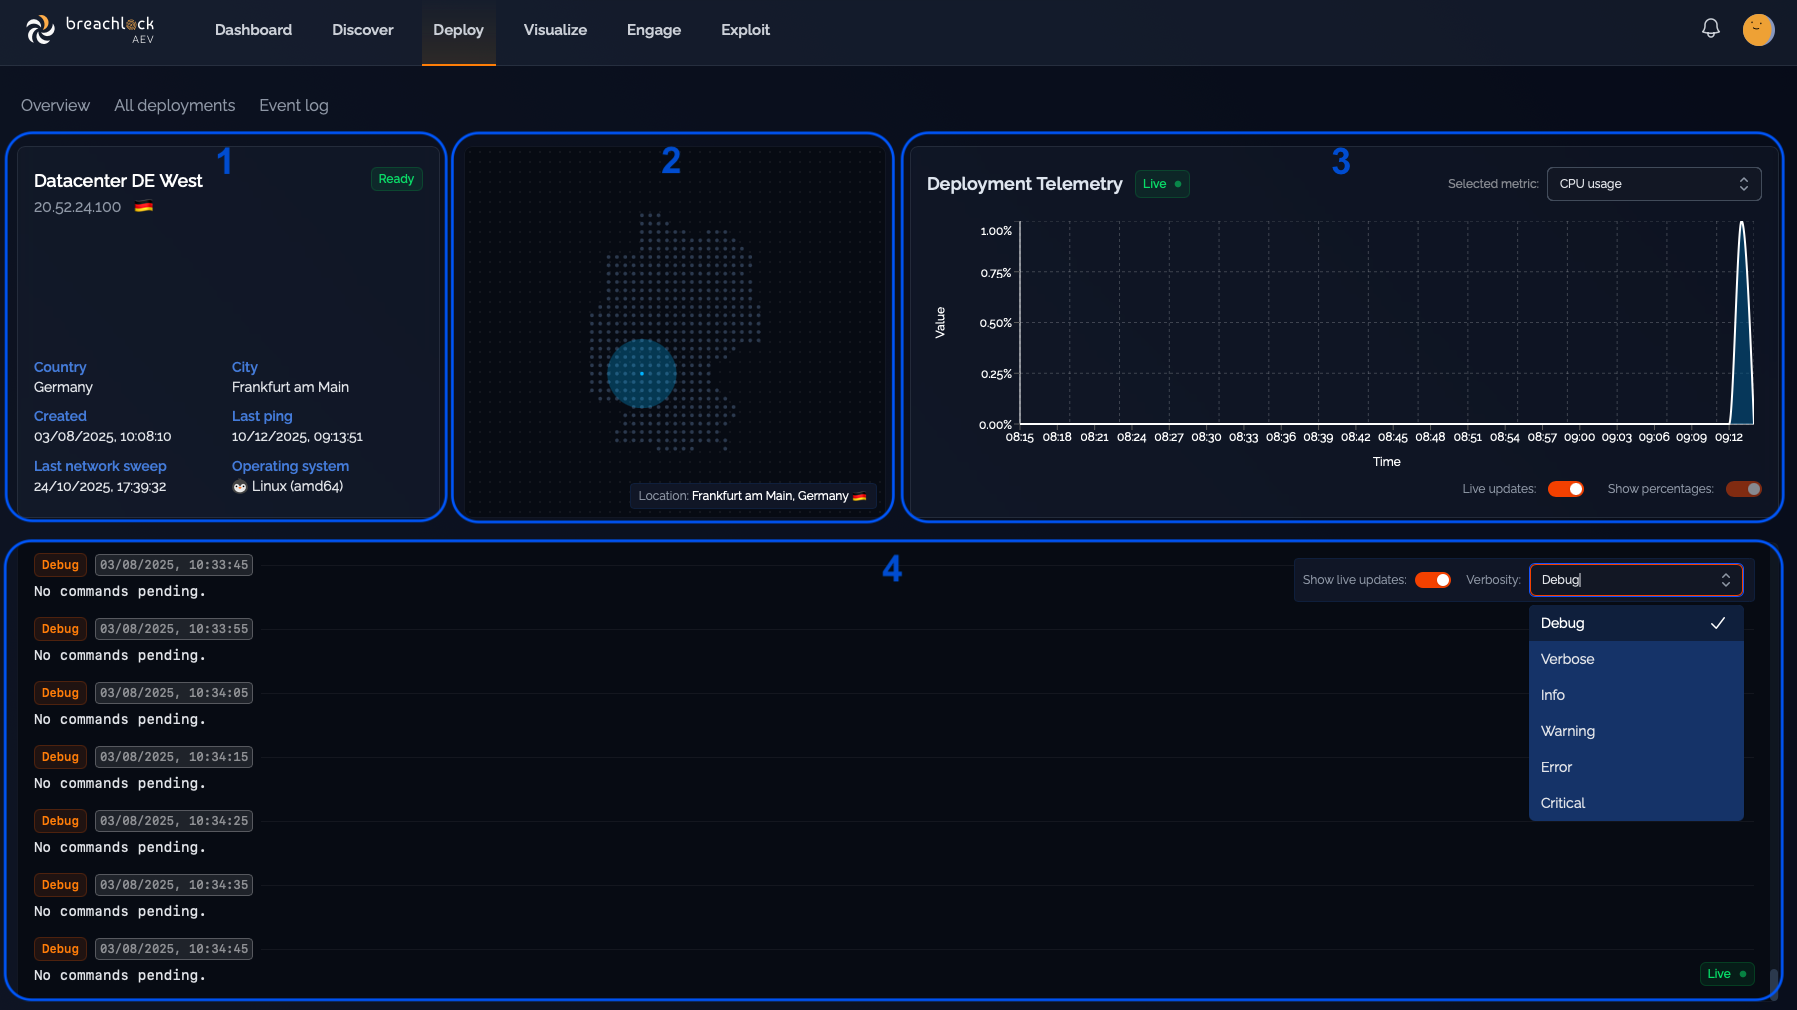
Task: Choose Critical from the verbosity list
Action: tap(1636, 803)
